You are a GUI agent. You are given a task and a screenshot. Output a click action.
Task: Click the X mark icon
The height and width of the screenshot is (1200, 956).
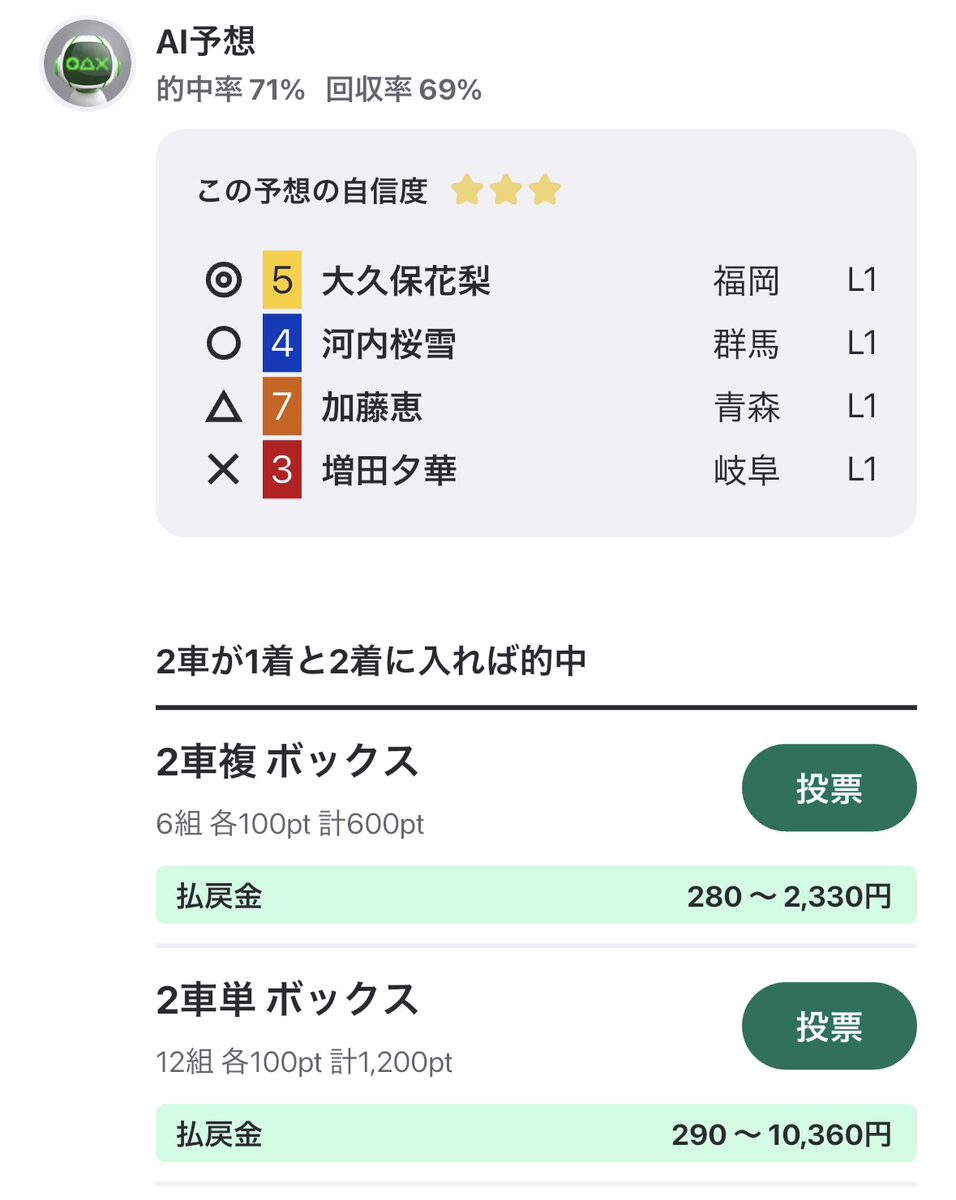click(223, 469)
